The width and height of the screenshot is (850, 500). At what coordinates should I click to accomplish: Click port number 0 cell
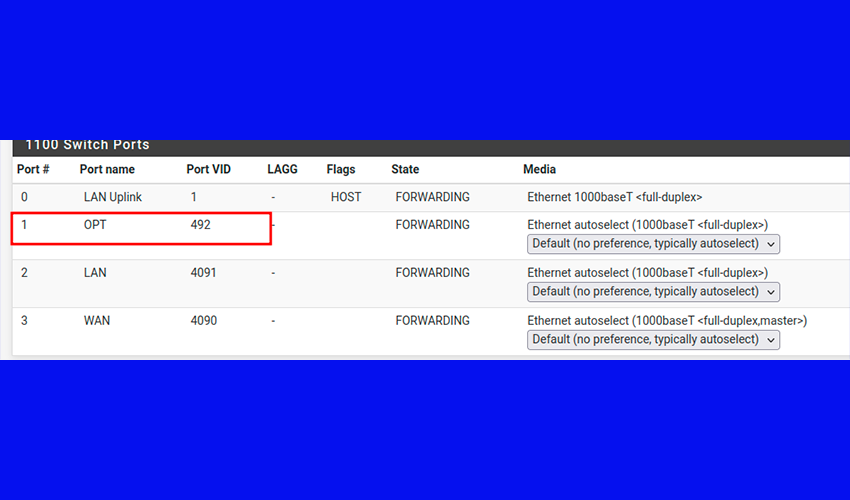click(24, 197)
